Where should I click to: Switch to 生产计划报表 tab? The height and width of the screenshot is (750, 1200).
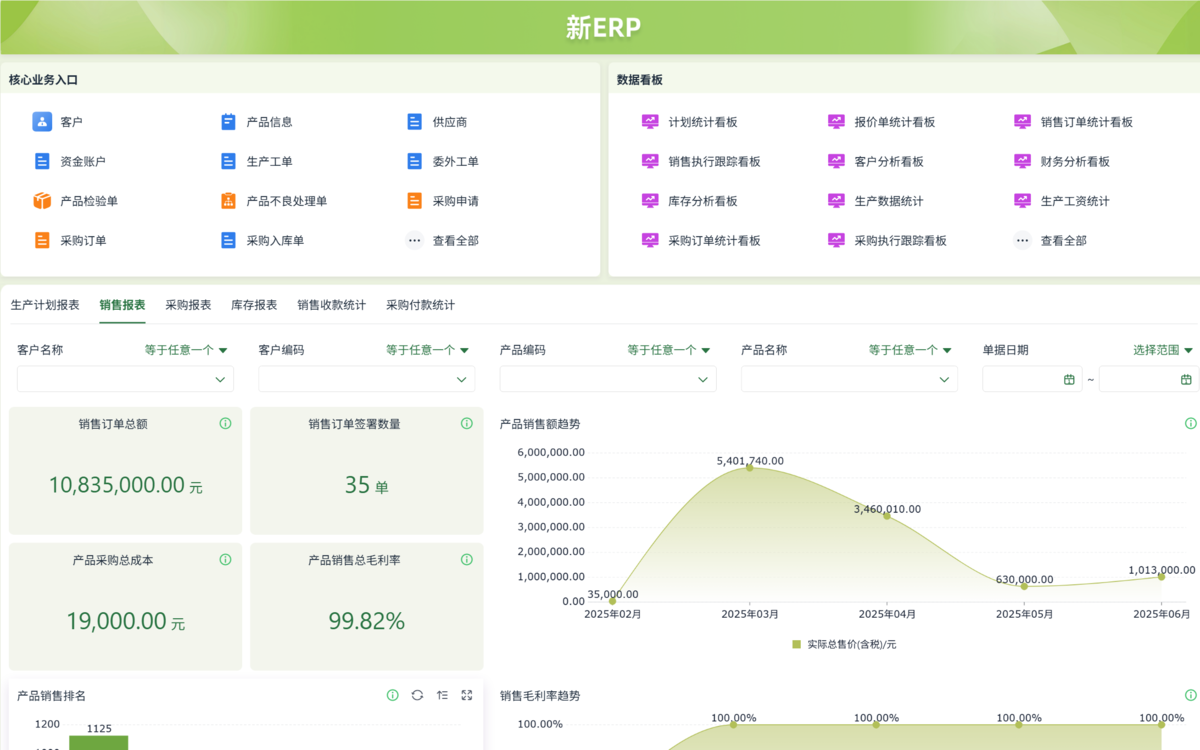pyautogui.click(x=45, y=305)
